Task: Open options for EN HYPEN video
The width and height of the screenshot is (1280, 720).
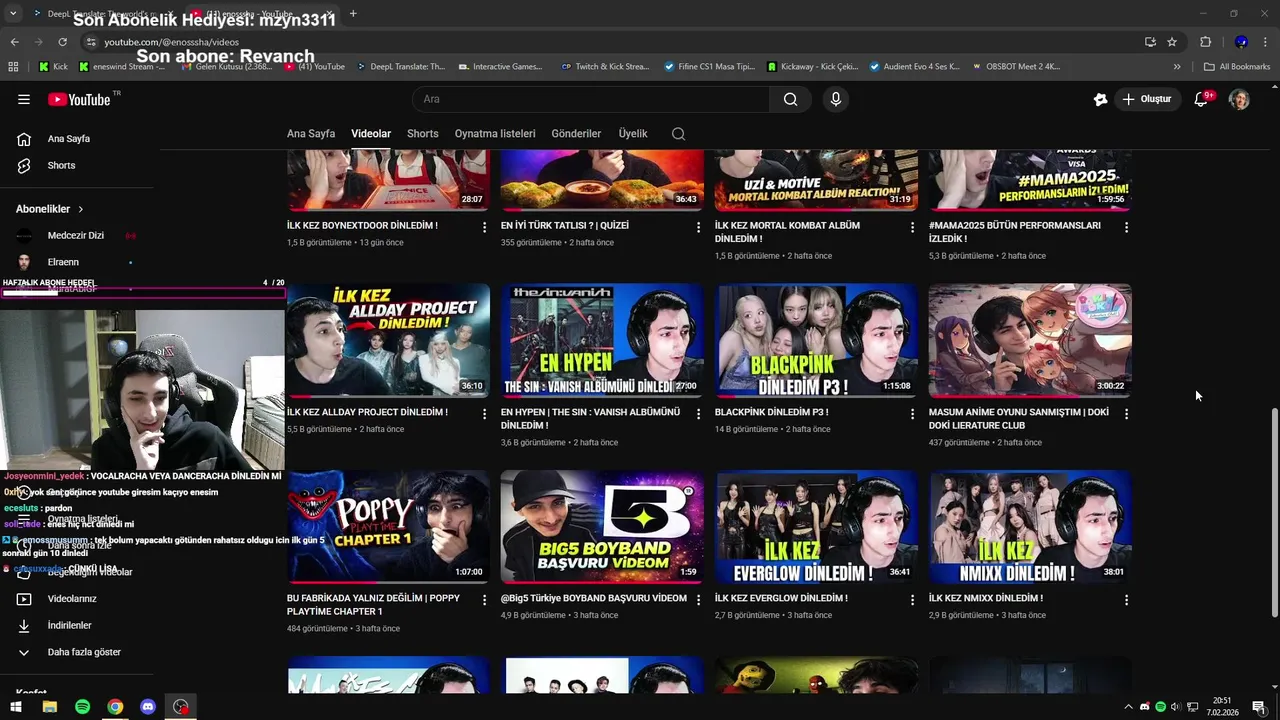Action: (698, 414)
